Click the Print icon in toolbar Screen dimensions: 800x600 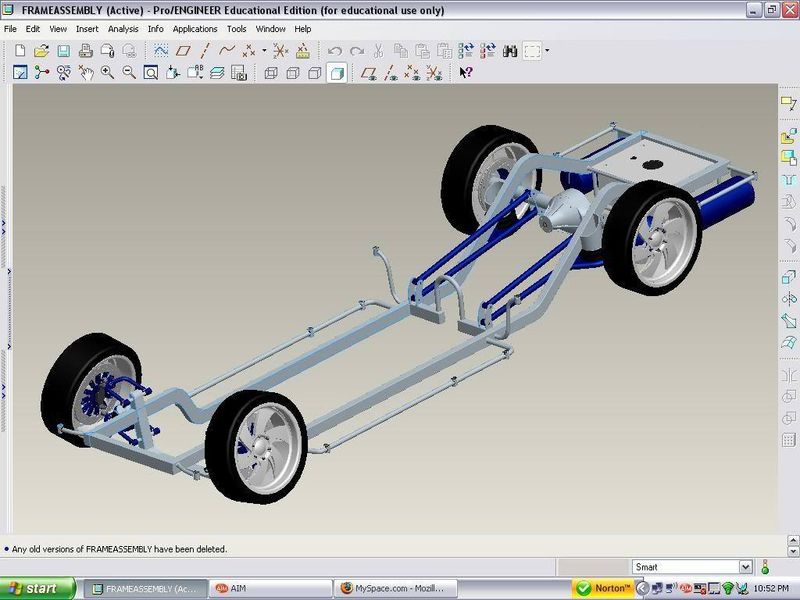[84, 50]
